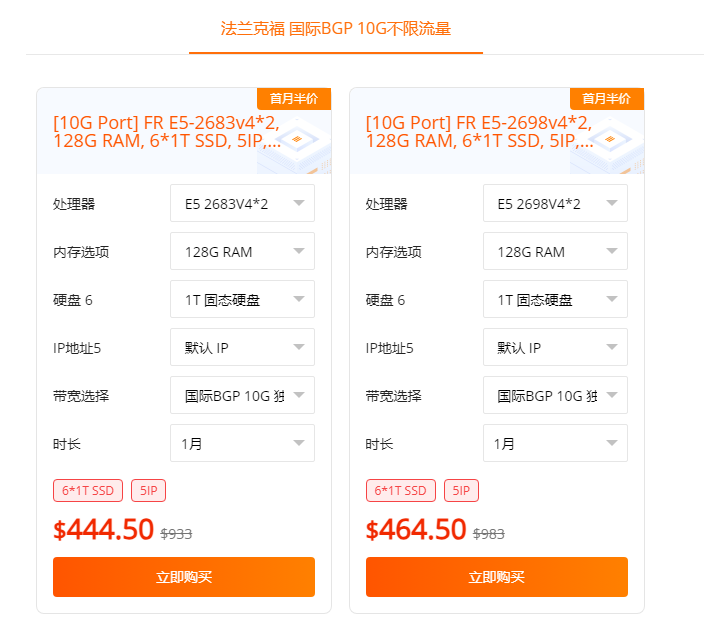Open 1T SSD disk dropdown in left card
Viewport: 704px width, 643px height.
[242, 300]
